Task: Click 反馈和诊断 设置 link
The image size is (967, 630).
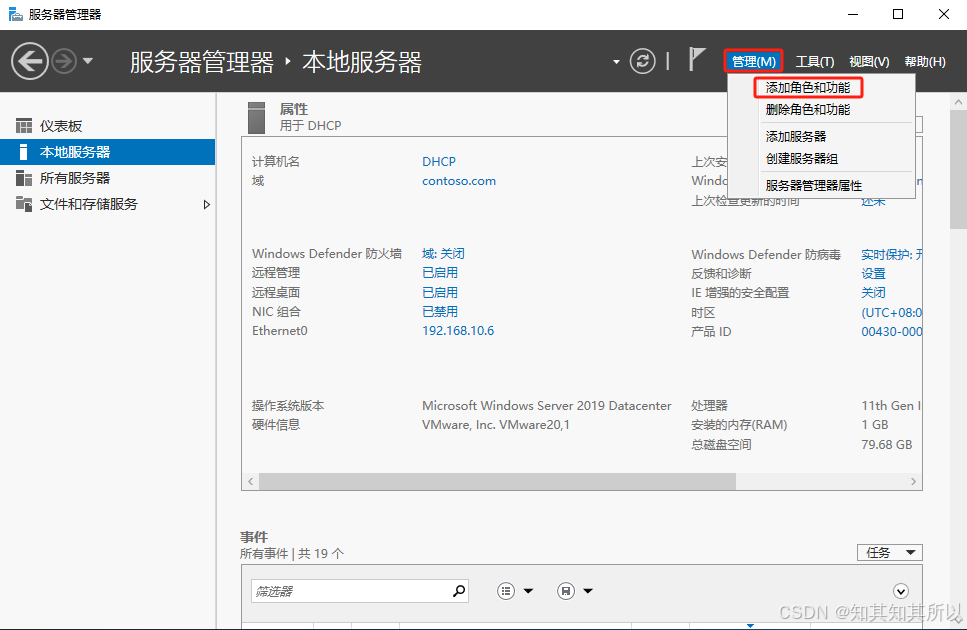Action: click(x=873, y=273)
